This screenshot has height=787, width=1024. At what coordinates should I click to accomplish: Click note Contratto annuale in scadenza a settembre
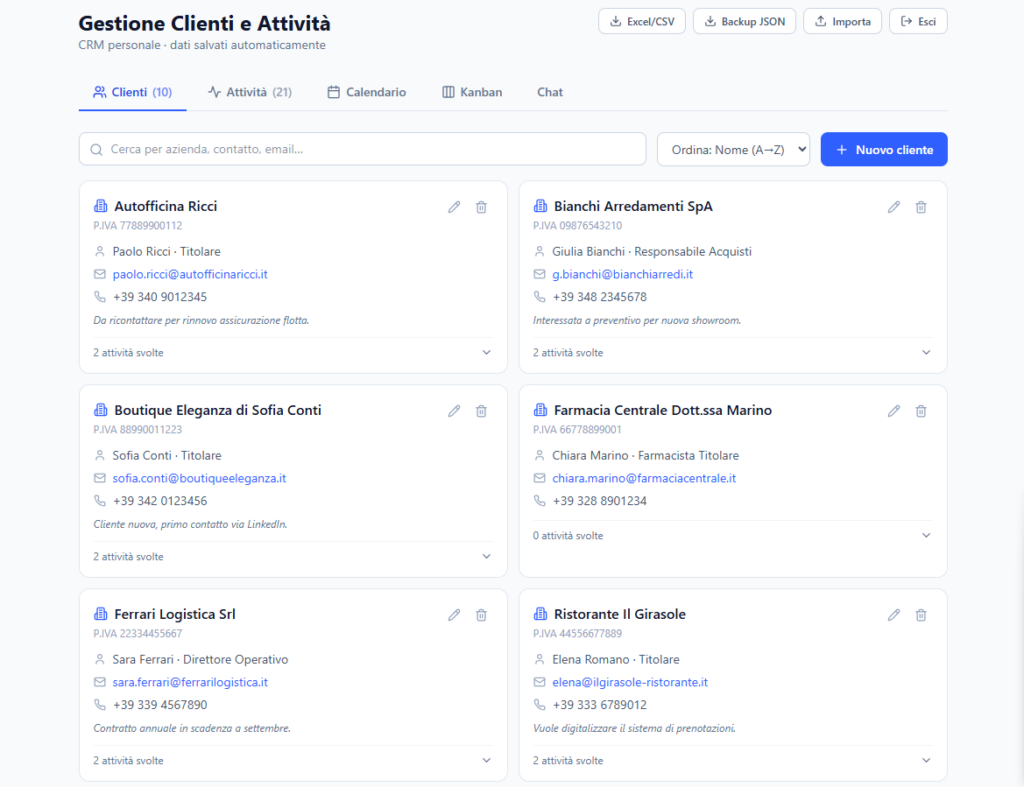[x=192, y=728]
